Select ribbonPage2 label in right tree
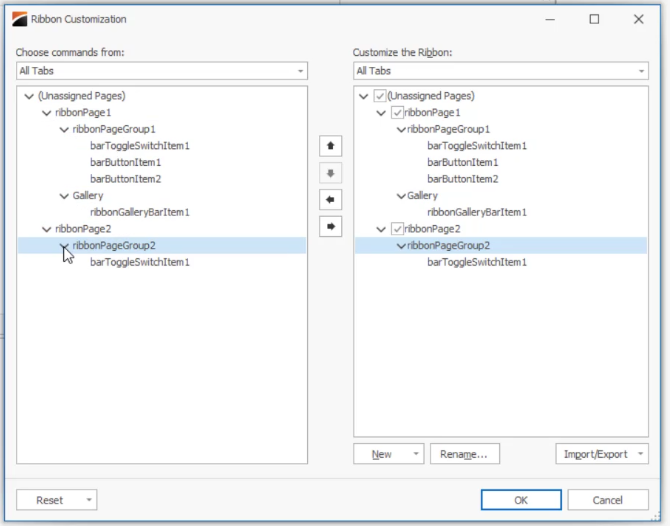Image resolution: width=670 pixels, height=526 pixels. coord(432,229)
